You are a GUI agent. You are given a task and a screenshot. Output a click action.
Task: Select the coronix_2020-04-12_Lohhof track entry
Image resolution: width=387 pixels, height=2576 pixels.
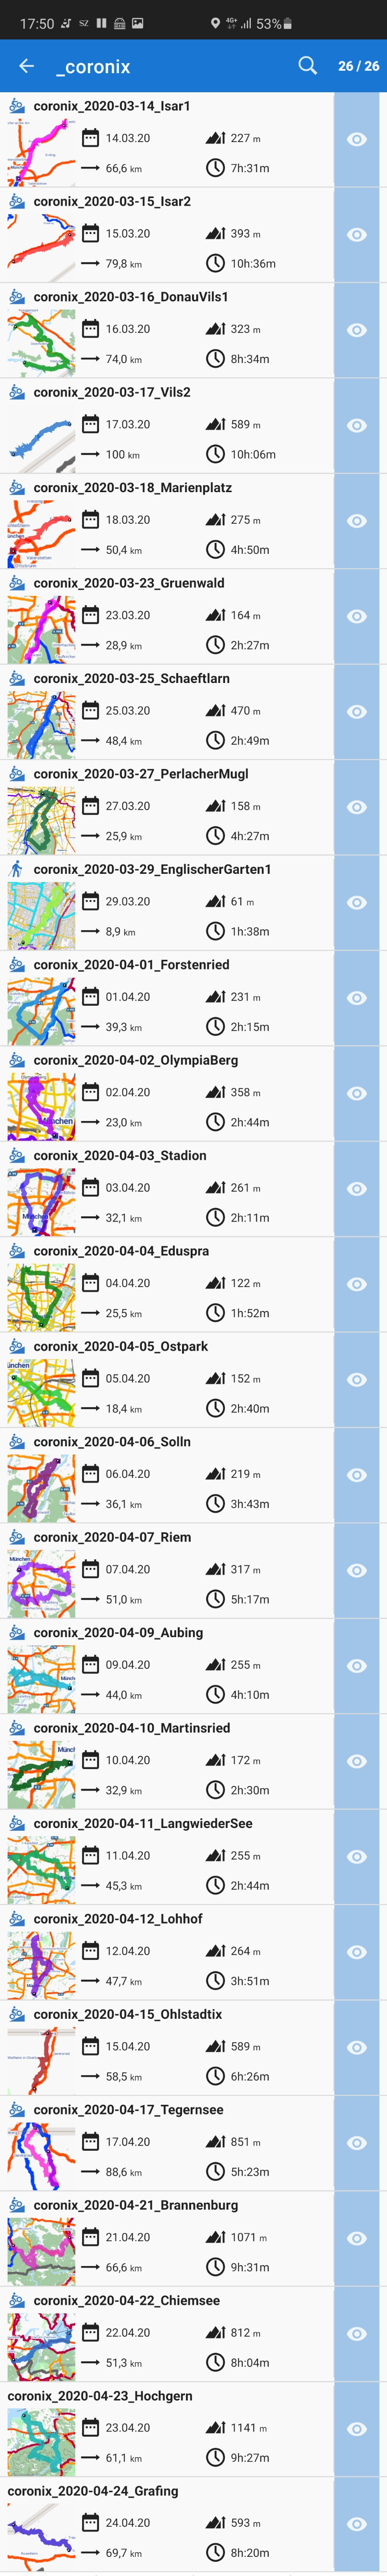point(167,1952)
